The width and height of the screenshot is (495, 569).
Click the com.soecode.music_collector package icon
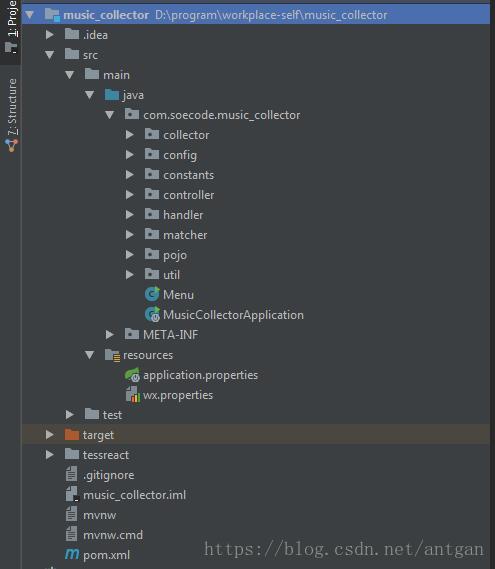[x=132, y=114]
